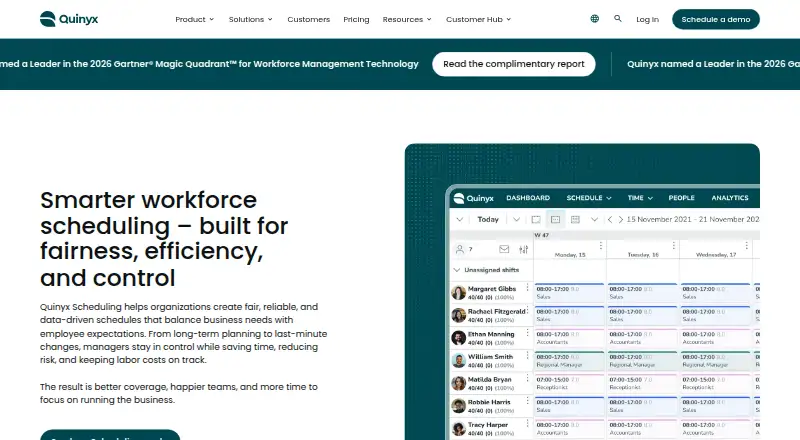Open TIME dropdown in app preview

640,198
